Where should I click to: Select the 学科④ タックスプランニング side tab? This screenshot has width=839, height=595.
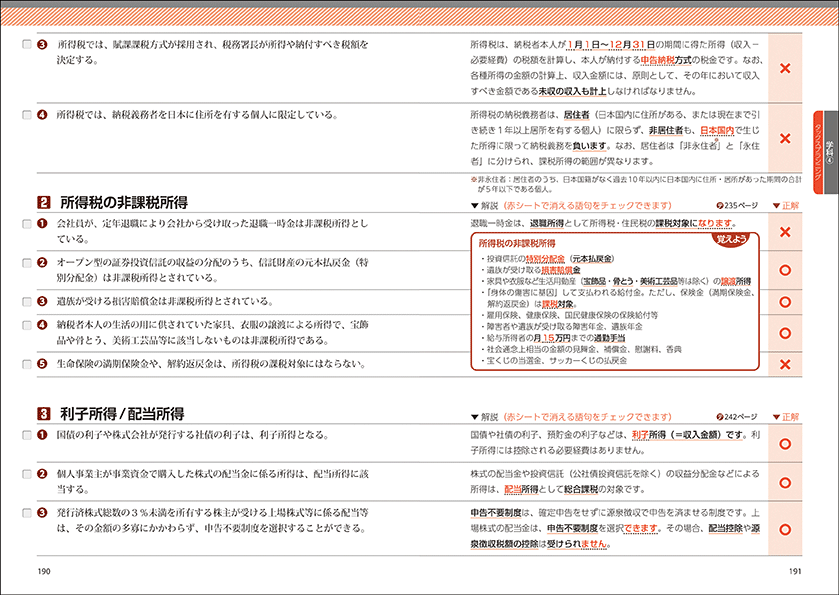pos(825,152)
